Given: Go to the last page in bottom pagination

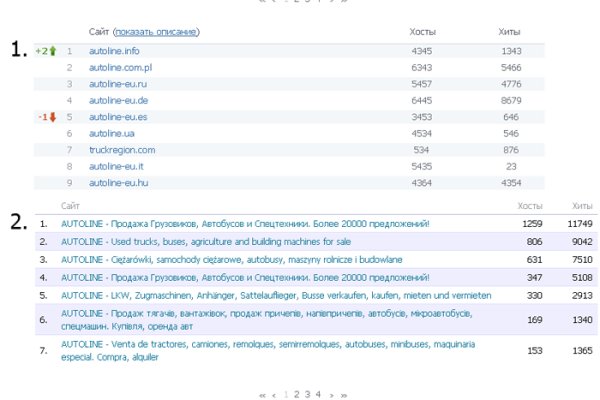Looking at the screenshot, I should [344, 395].
